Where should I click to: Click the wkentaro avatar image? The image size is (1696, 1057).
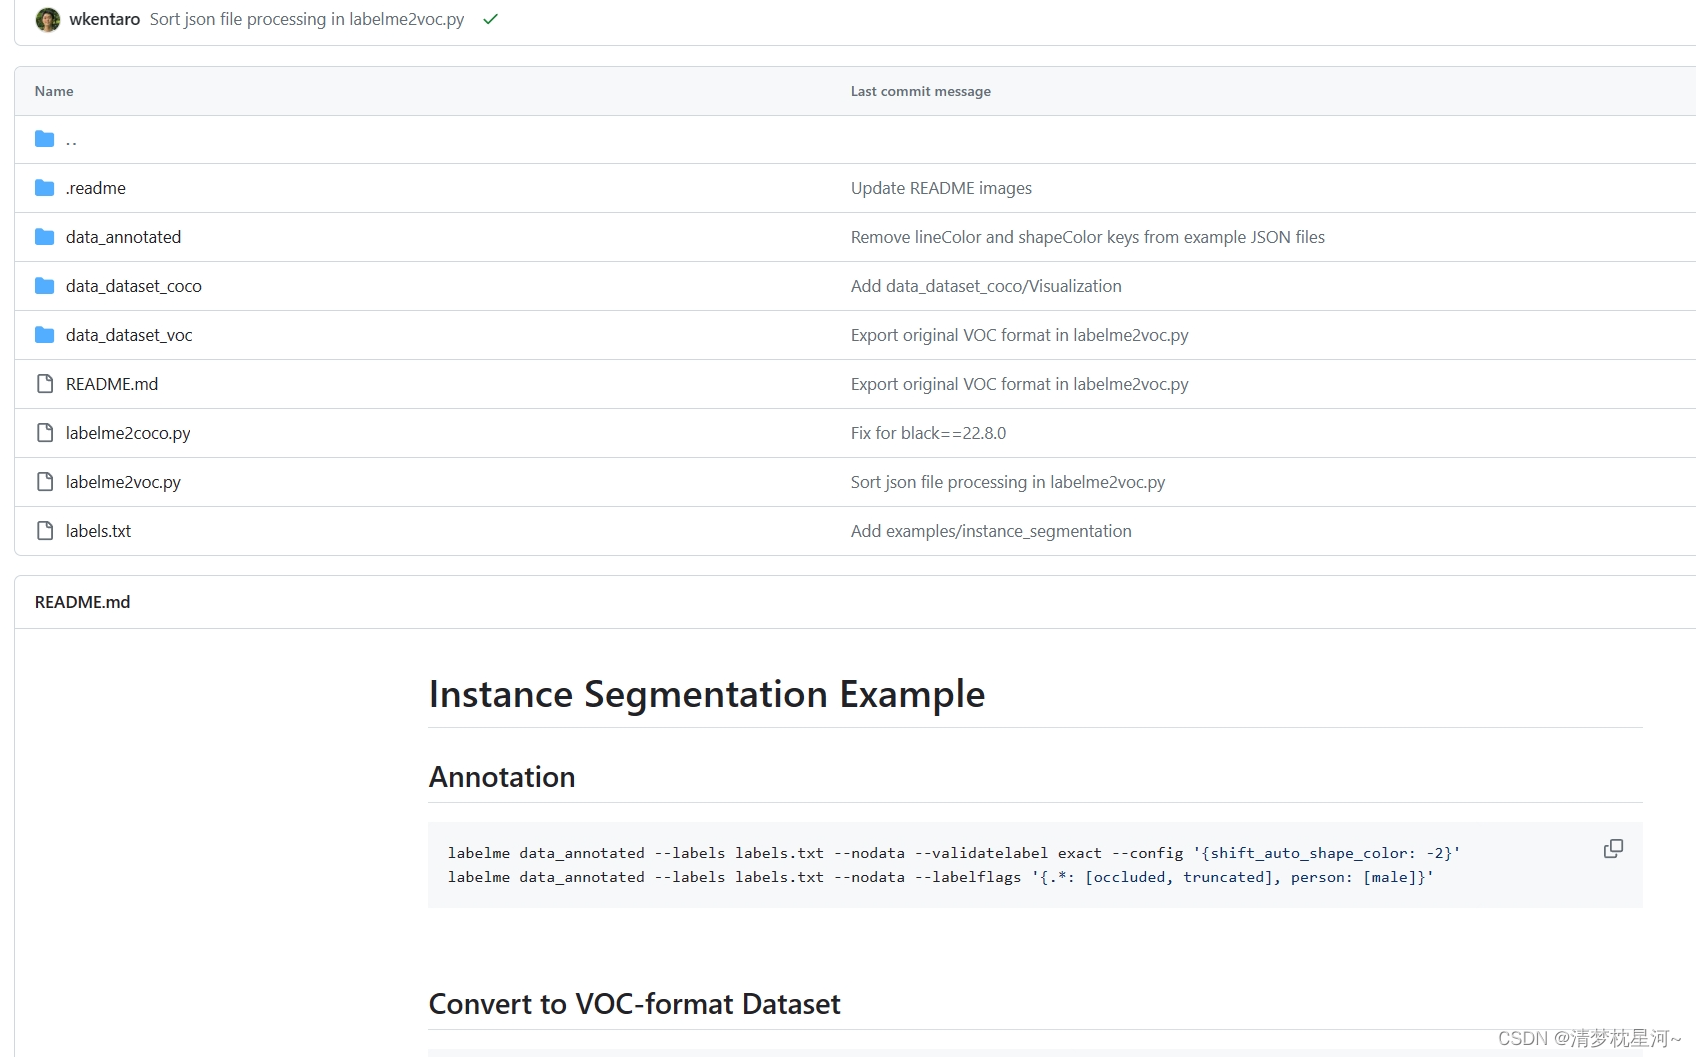point(47,20)
